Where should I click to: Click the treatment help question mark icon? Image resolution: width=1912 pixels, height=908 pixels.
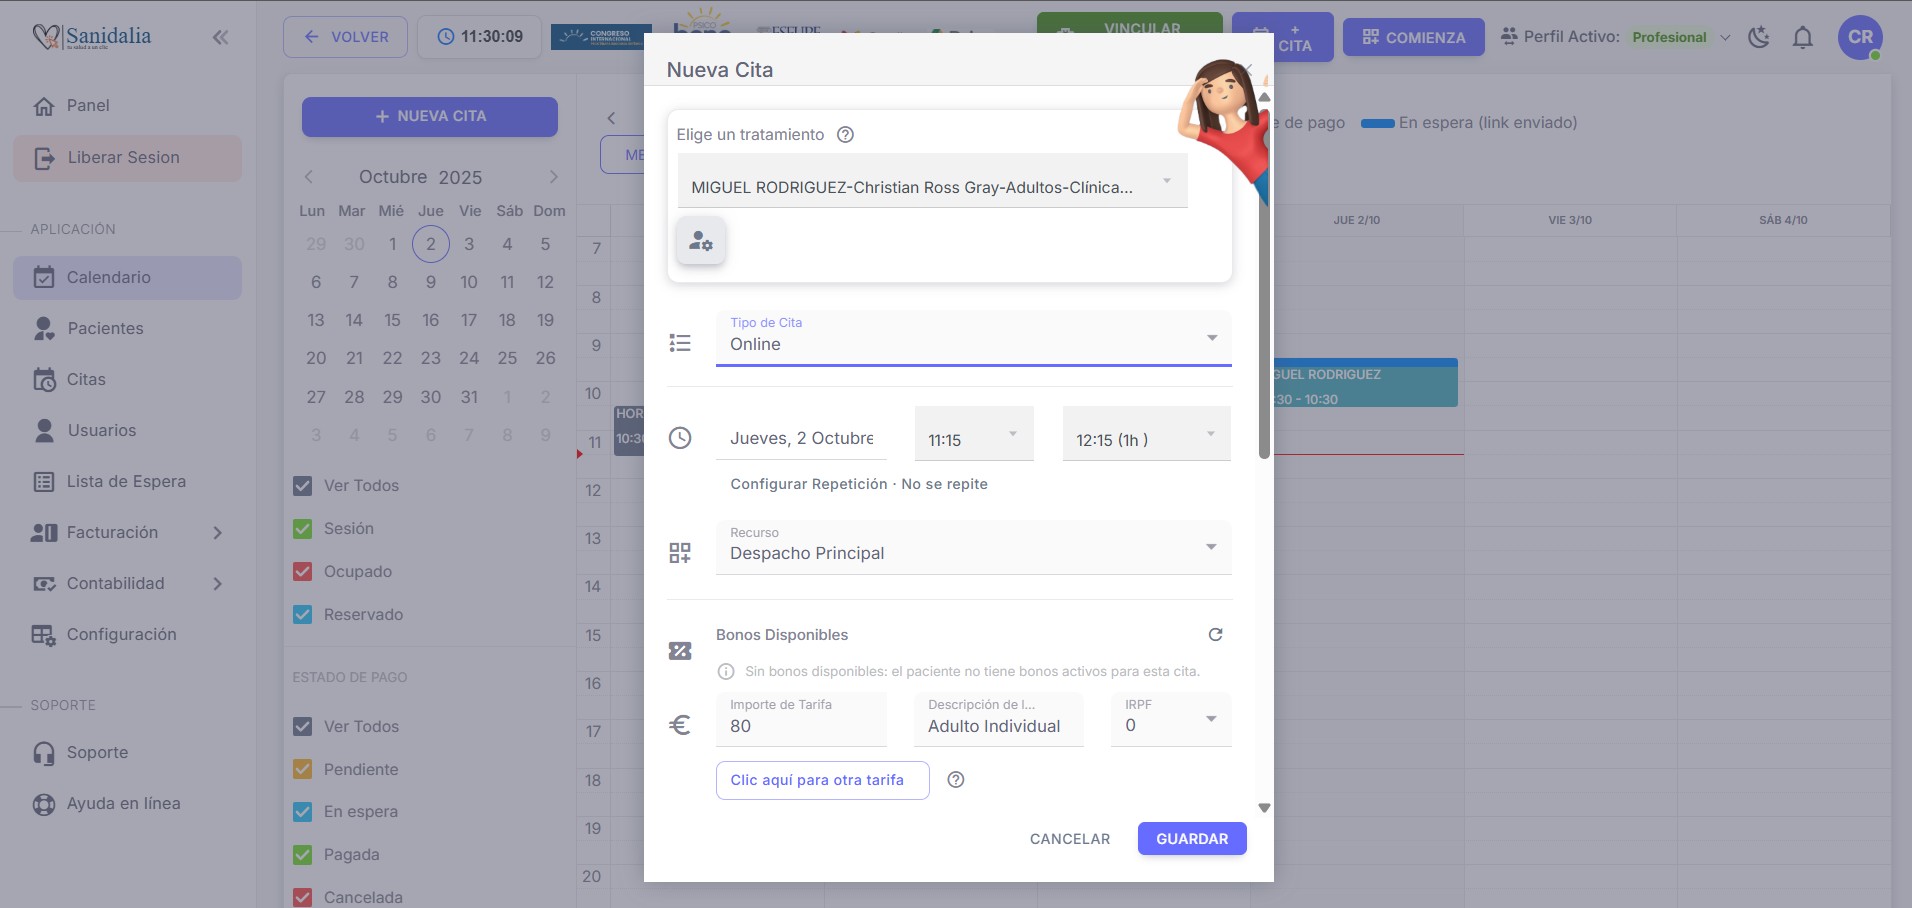coord(845,135)
